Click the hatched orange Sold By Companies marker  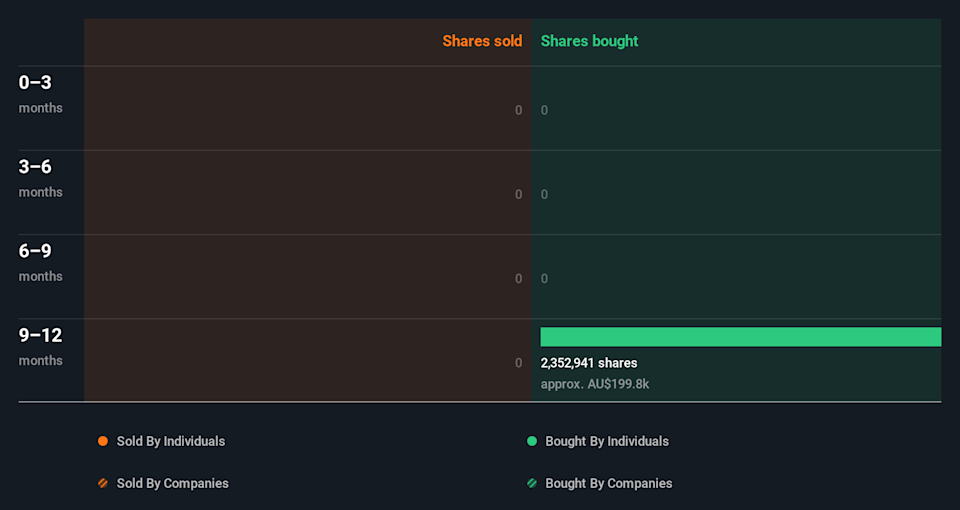tap(103, 483)
